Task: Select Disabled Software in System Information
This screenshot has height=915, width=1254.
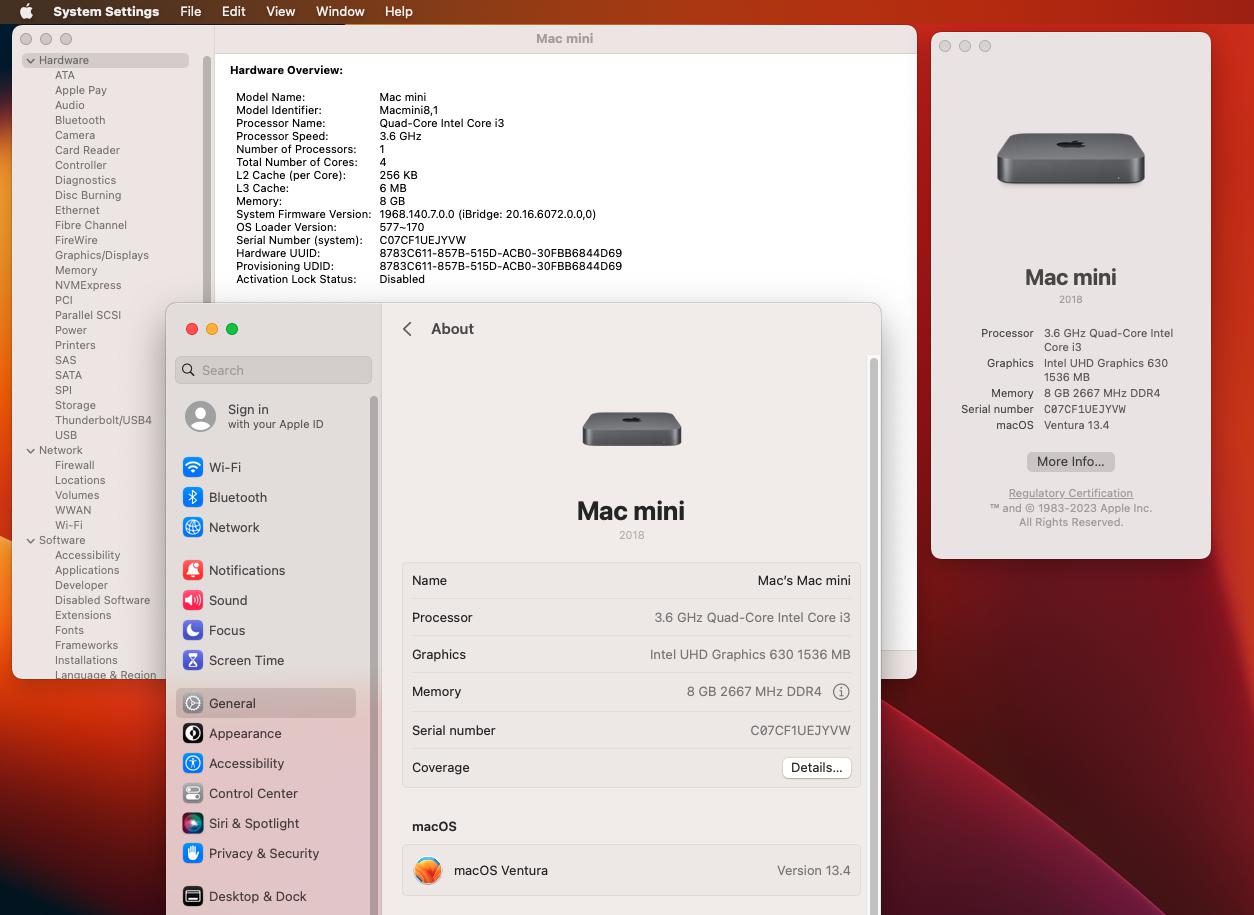Action: 102,600
